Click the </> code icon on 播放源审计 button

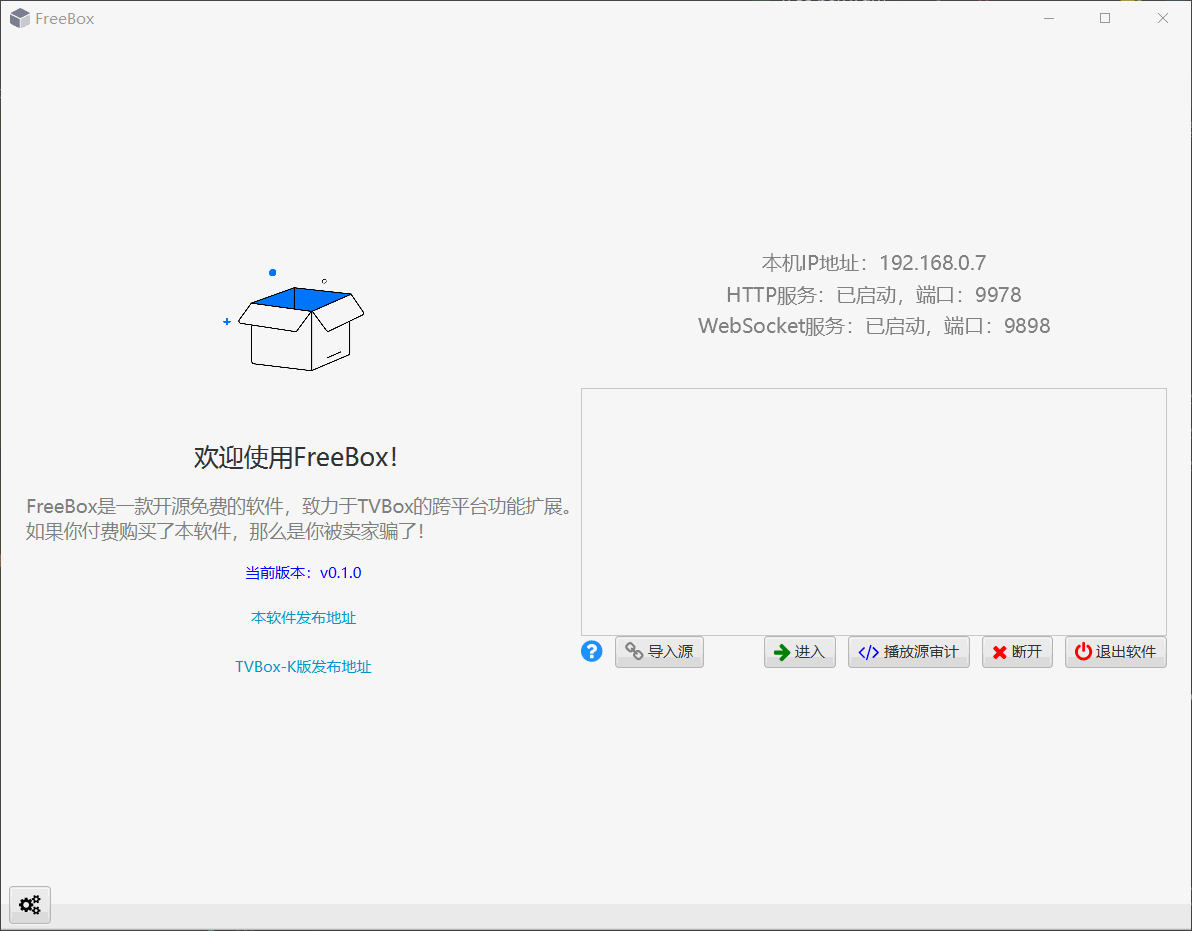[x=868, y=651]
